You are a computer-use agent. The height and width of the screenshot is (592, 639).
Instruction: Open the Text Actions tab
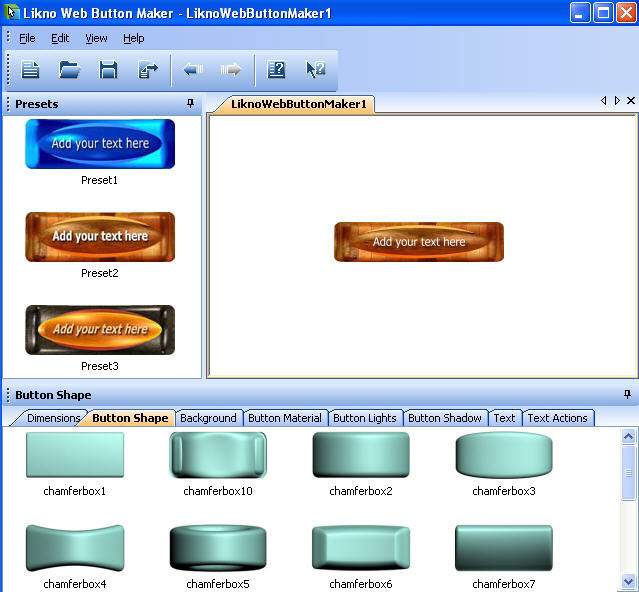click(557, 418)
